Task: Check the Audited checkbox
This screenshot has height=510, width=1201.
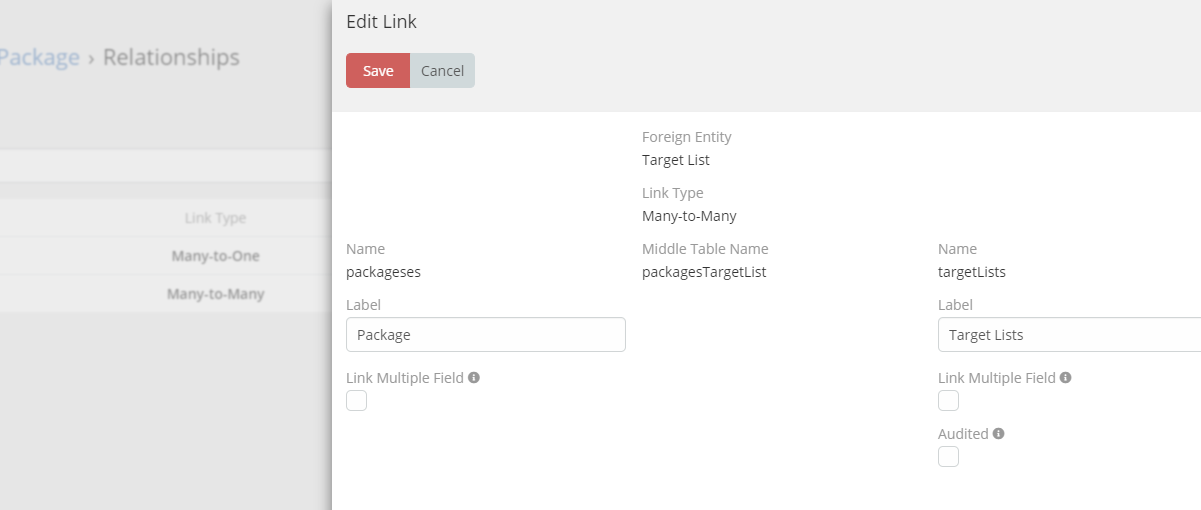Action: click(948, 457)
